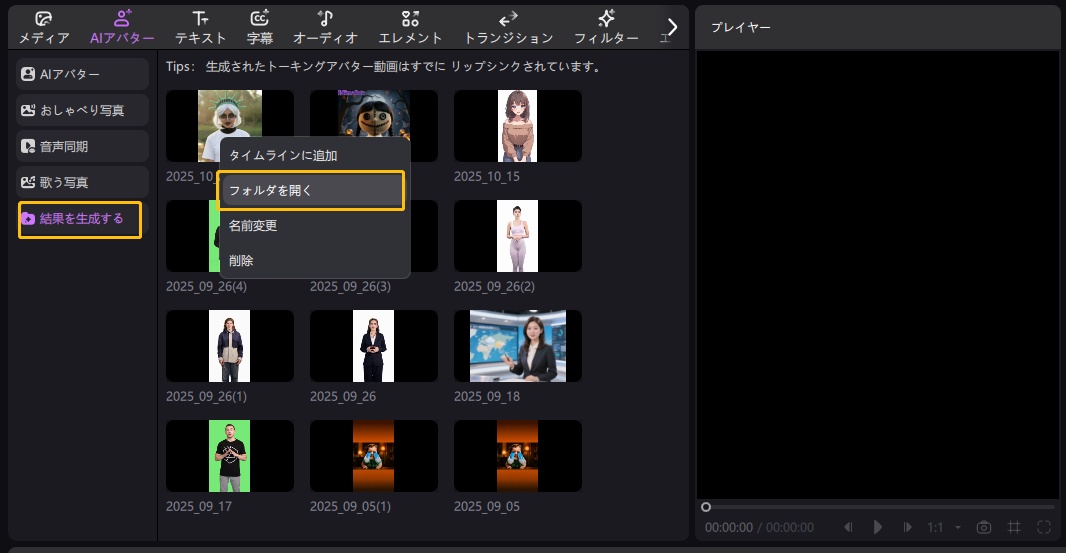Select 歌う写真 in the sidebar
The image size is (1066, 553).
(83, 182)
